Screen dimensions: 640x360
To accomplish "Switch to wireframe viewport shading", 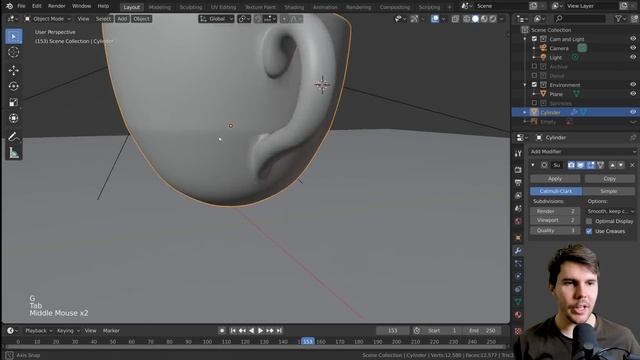I will [x=467, y=19].
